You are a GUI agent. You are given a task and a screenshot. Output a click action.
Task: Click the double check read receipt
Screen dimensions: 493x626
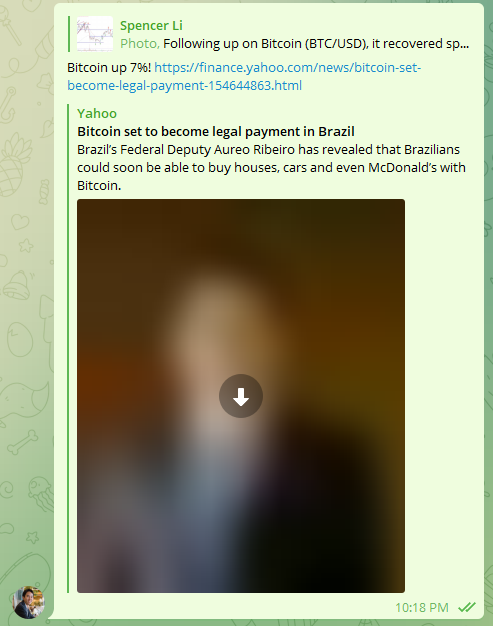click(467, 607)
